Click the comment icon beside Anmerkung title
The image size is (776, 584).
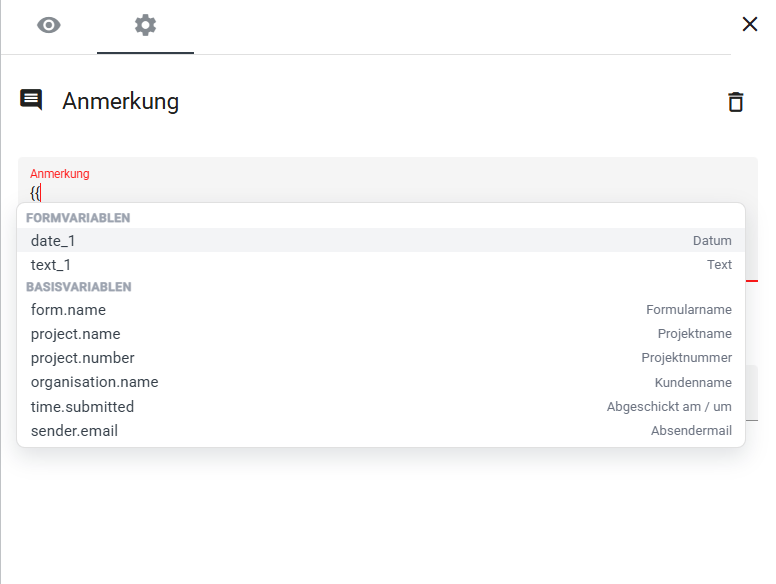[x=31, y=100]
